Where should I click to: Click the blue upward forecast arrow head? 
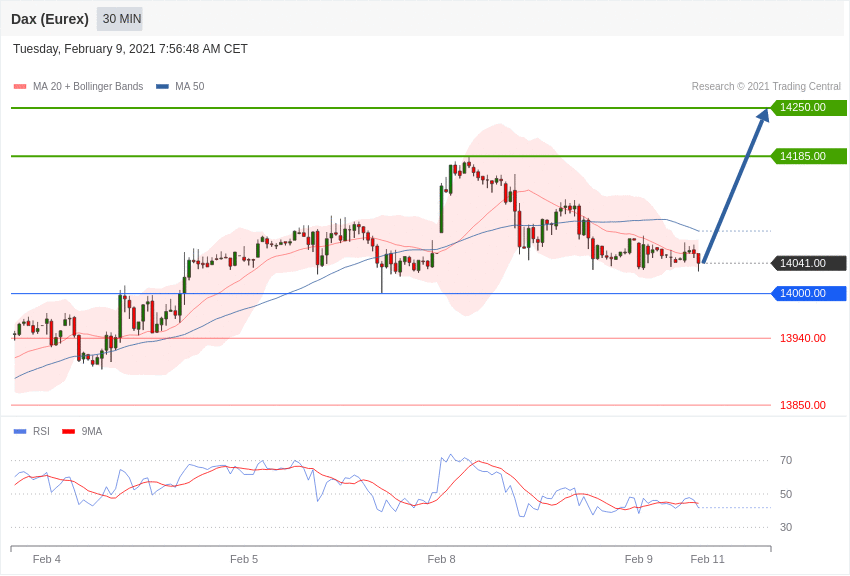[x=763, y=115]
